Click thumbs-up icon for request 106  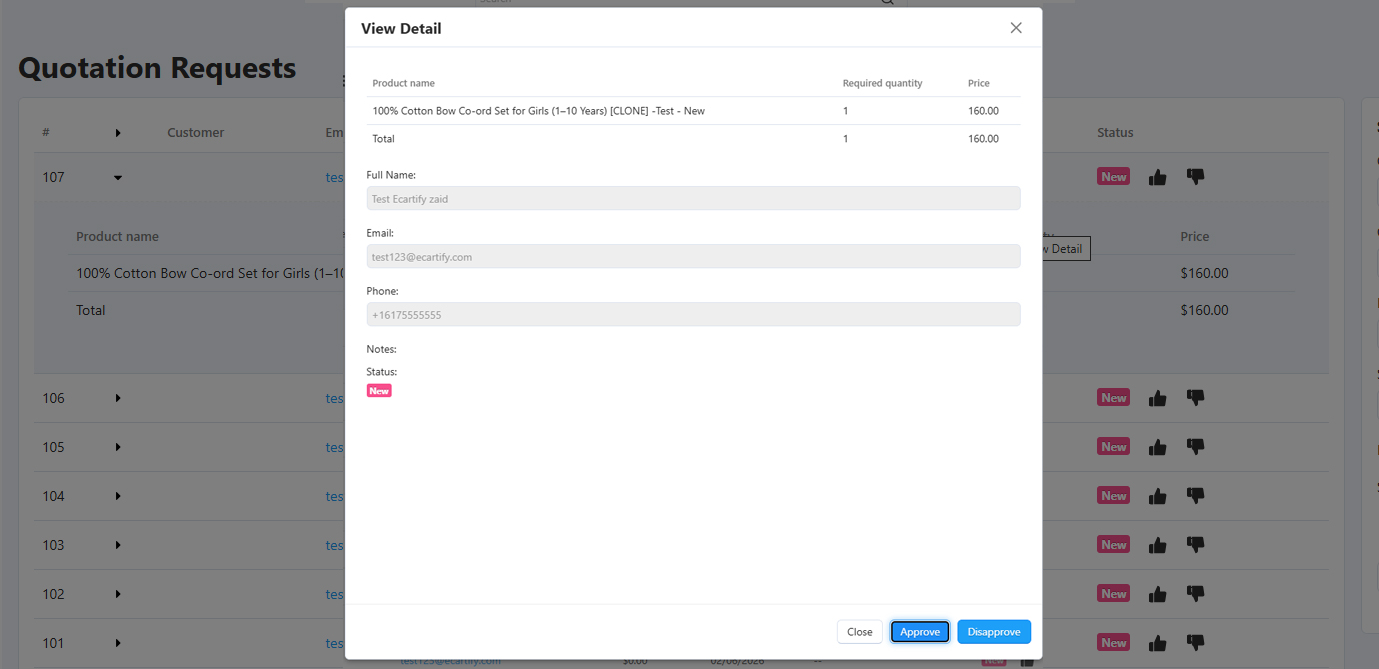(1157, 398)
